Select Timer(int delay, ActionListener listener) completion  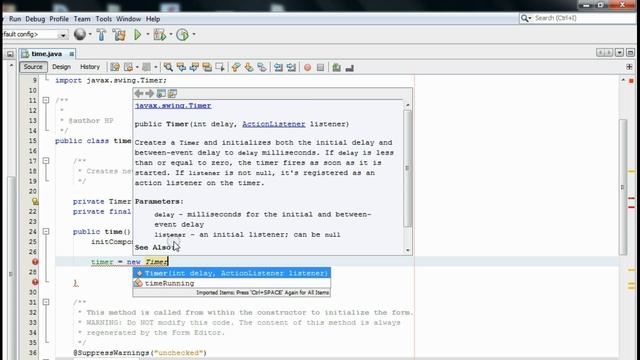[232, 273]
